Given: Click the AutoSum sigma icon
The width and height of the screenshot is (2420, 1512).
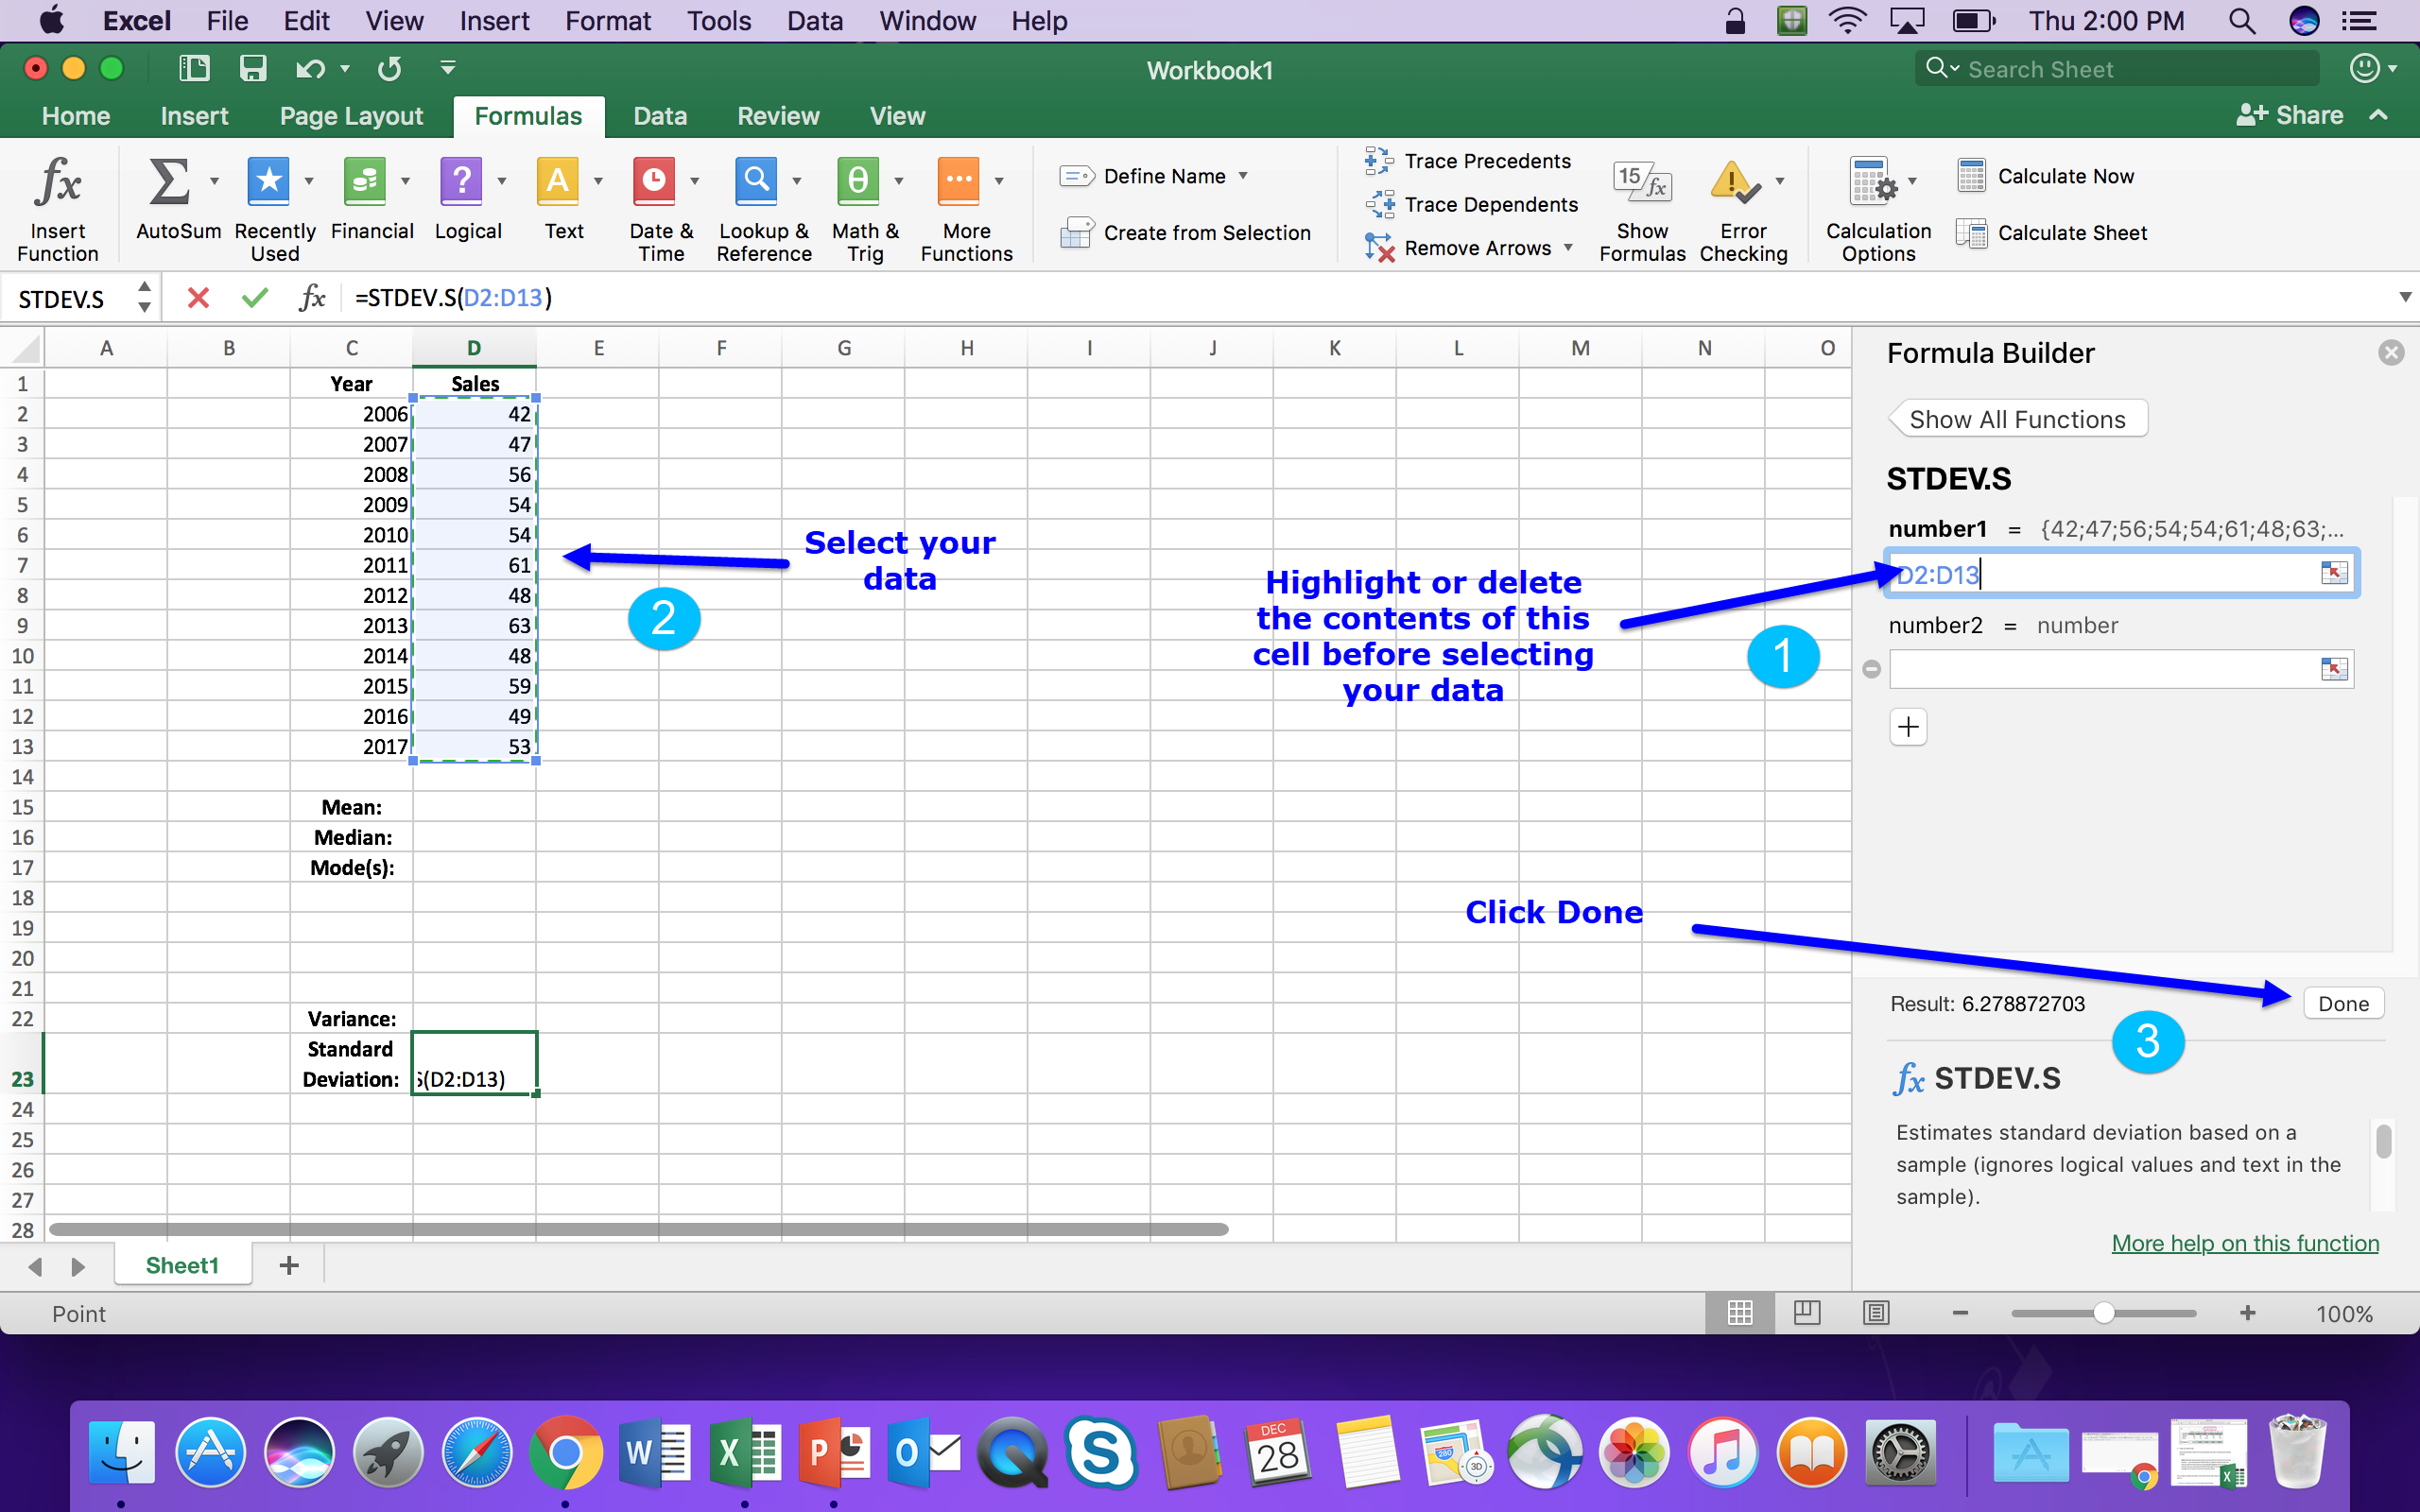Looking at the screenshot, I should coord(169,183).
